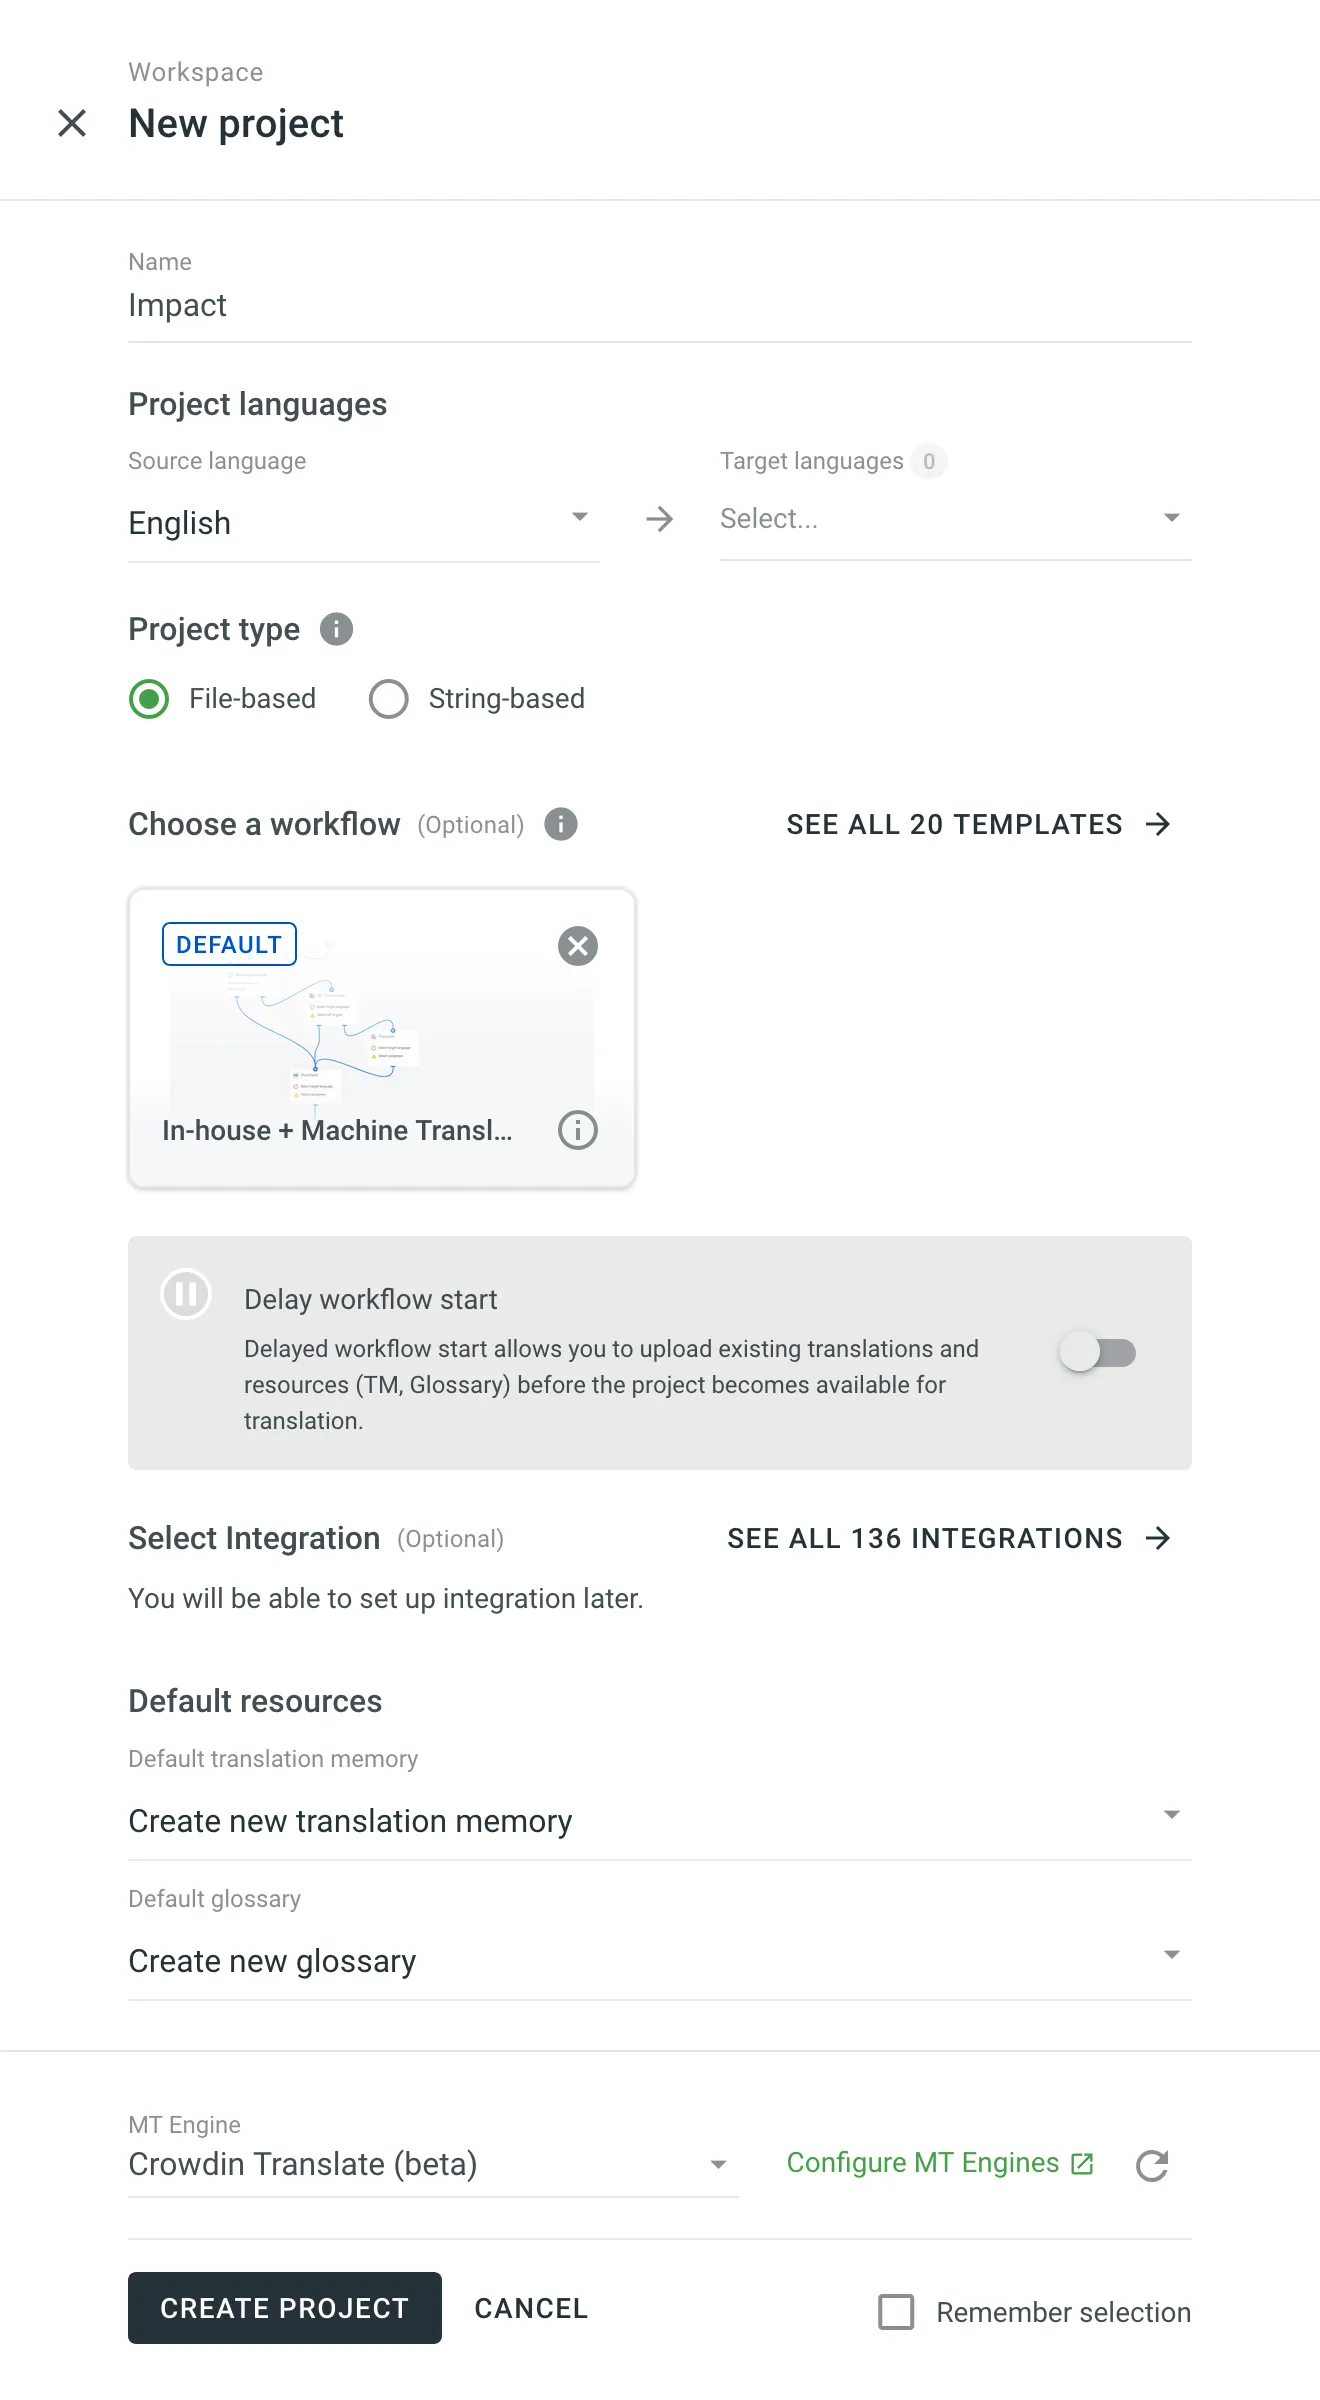The width and height of the screenshot is (1320, 2400).
Task: Check the Remember selection checkbox
Action: point(896,2312)
